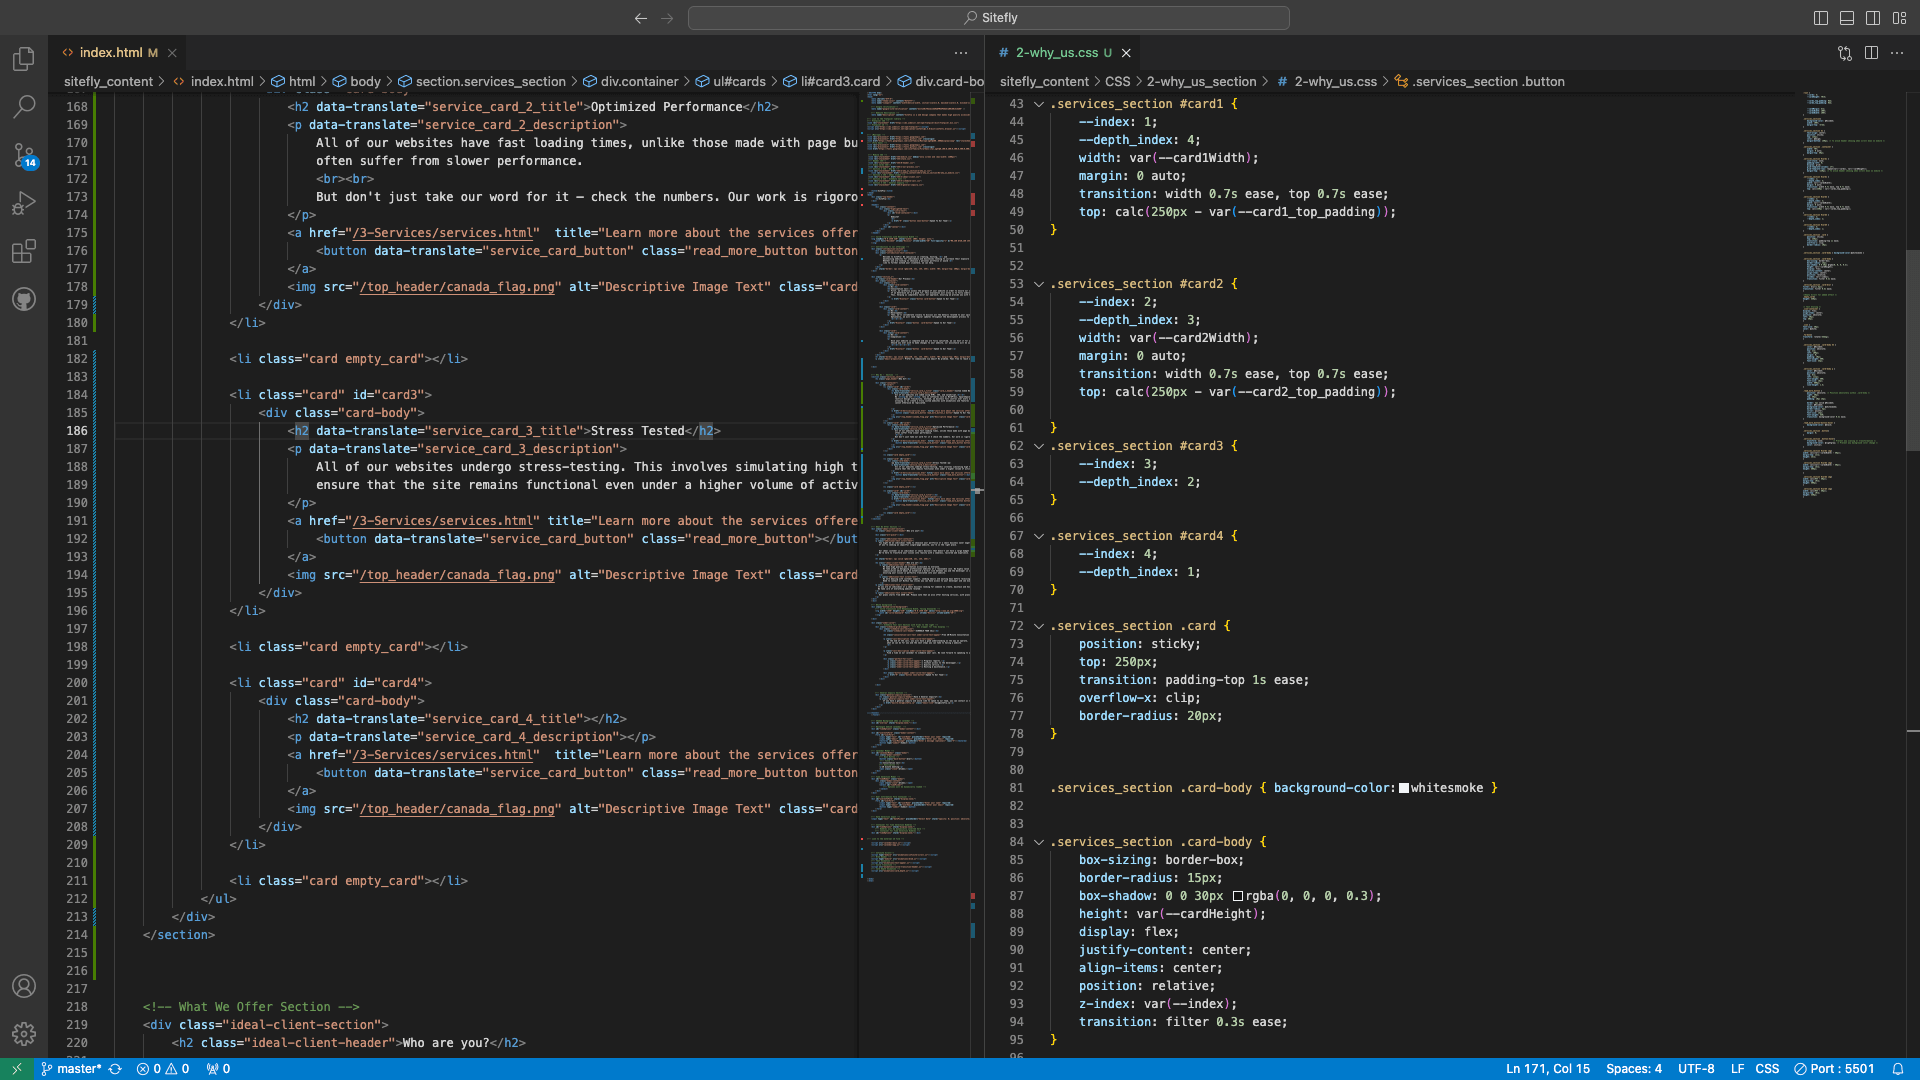Screen dimensions: 1920x1080
Task: Open the Run and Debug view
Action: pyautogui.click(x=24, y=203)
